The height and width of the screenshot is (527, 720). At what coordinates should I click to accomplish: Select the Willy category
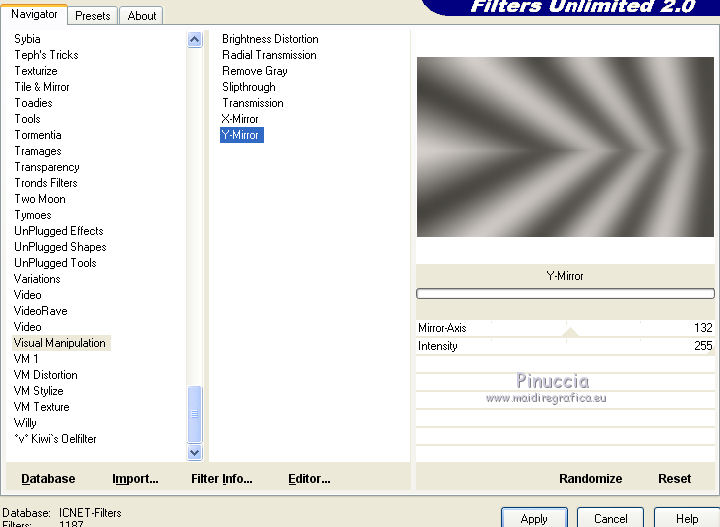[25, 423]
